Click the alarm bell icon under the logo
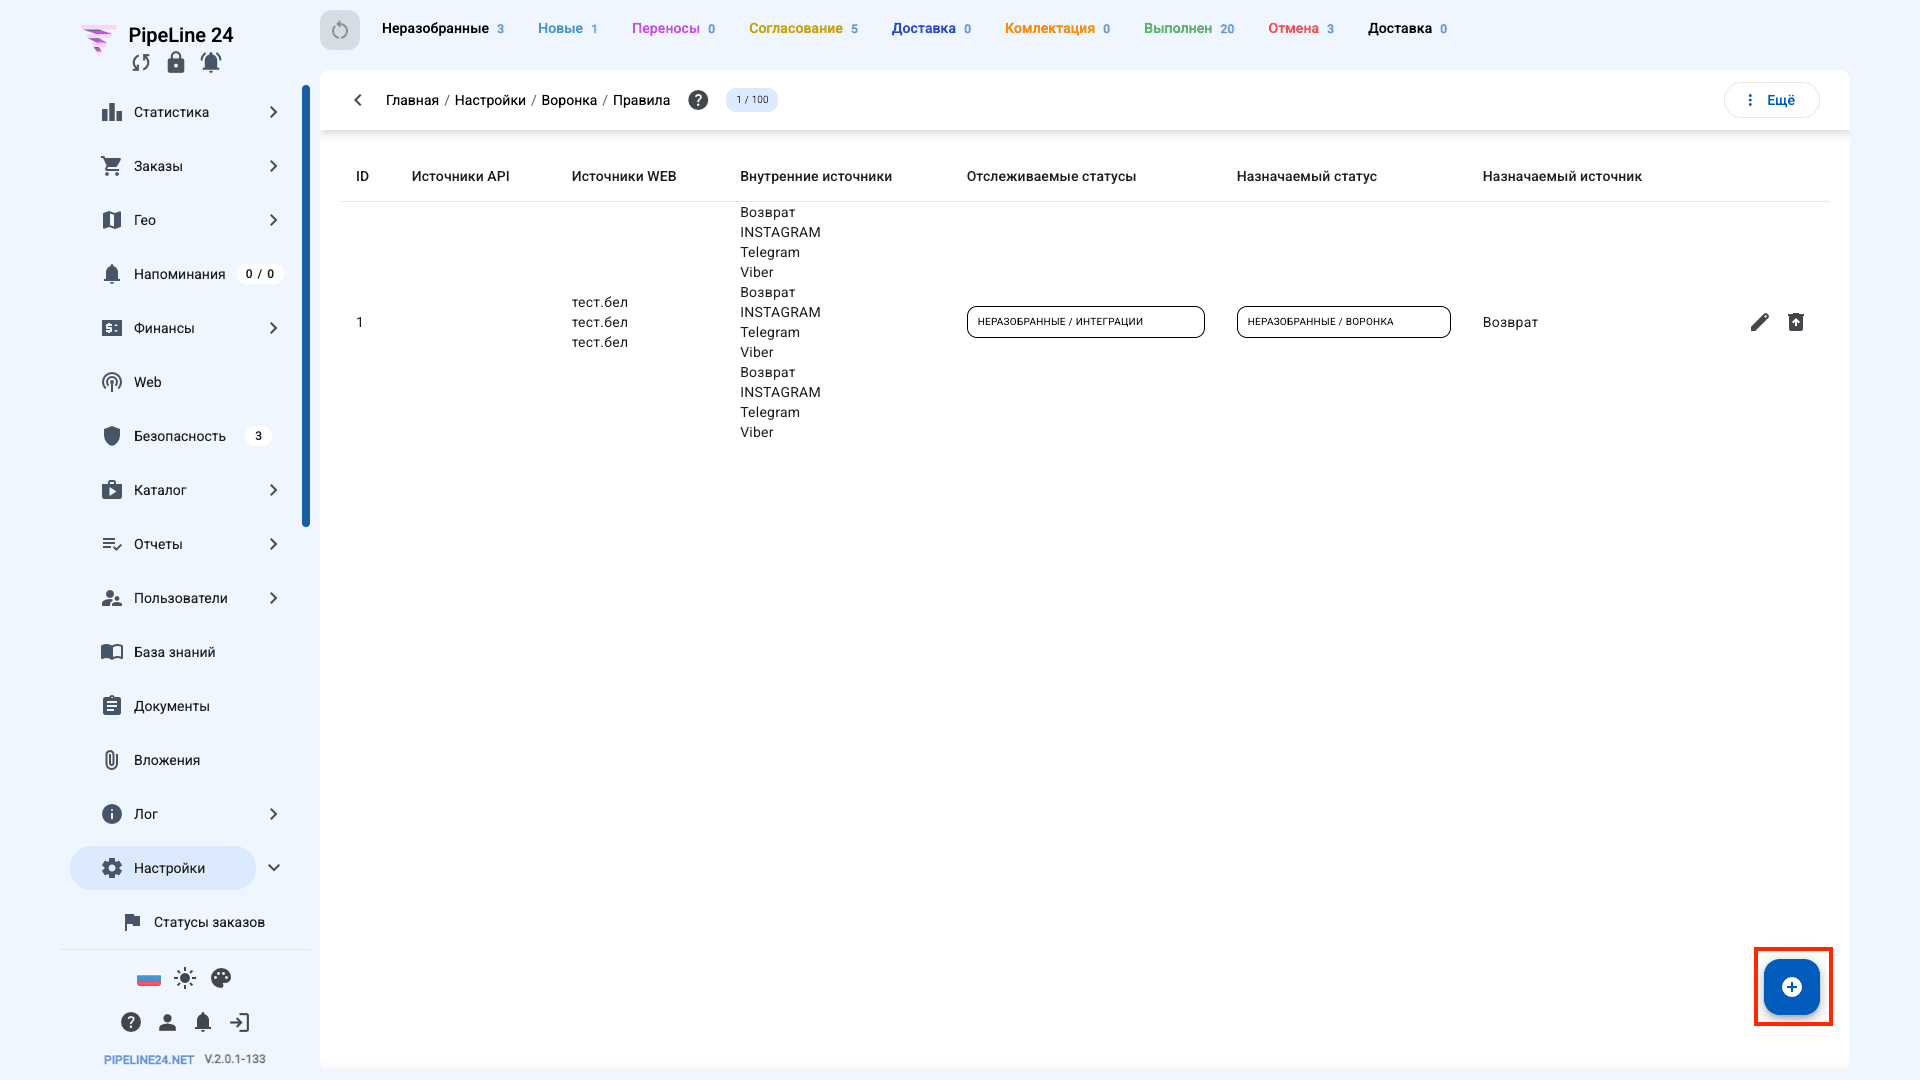This screenshot has height=1080, width=1920. 211,63
